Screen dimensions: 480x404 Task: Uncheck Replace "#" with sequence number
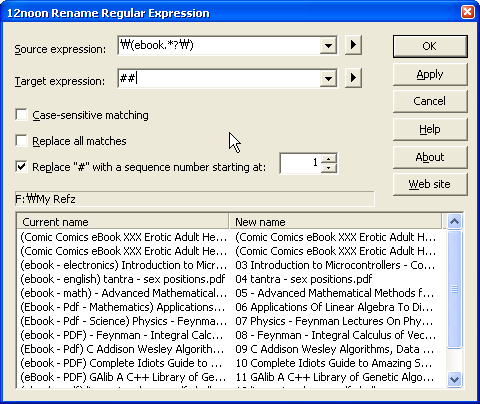coord(22,166)
